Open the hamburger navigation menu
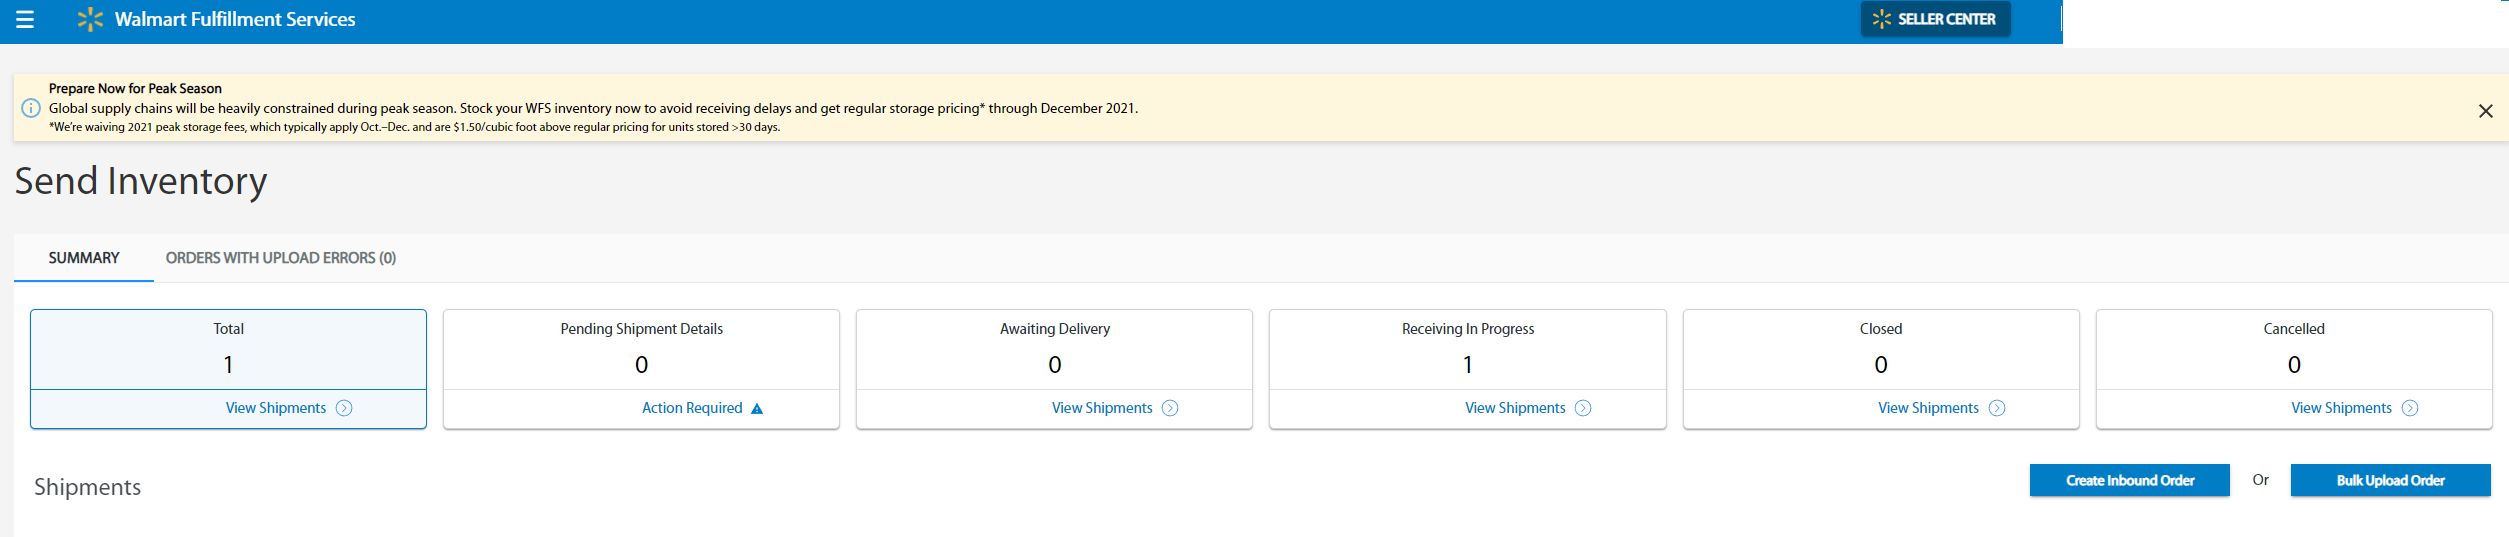The image size is (2509, 537). click(x=25, y=19)
